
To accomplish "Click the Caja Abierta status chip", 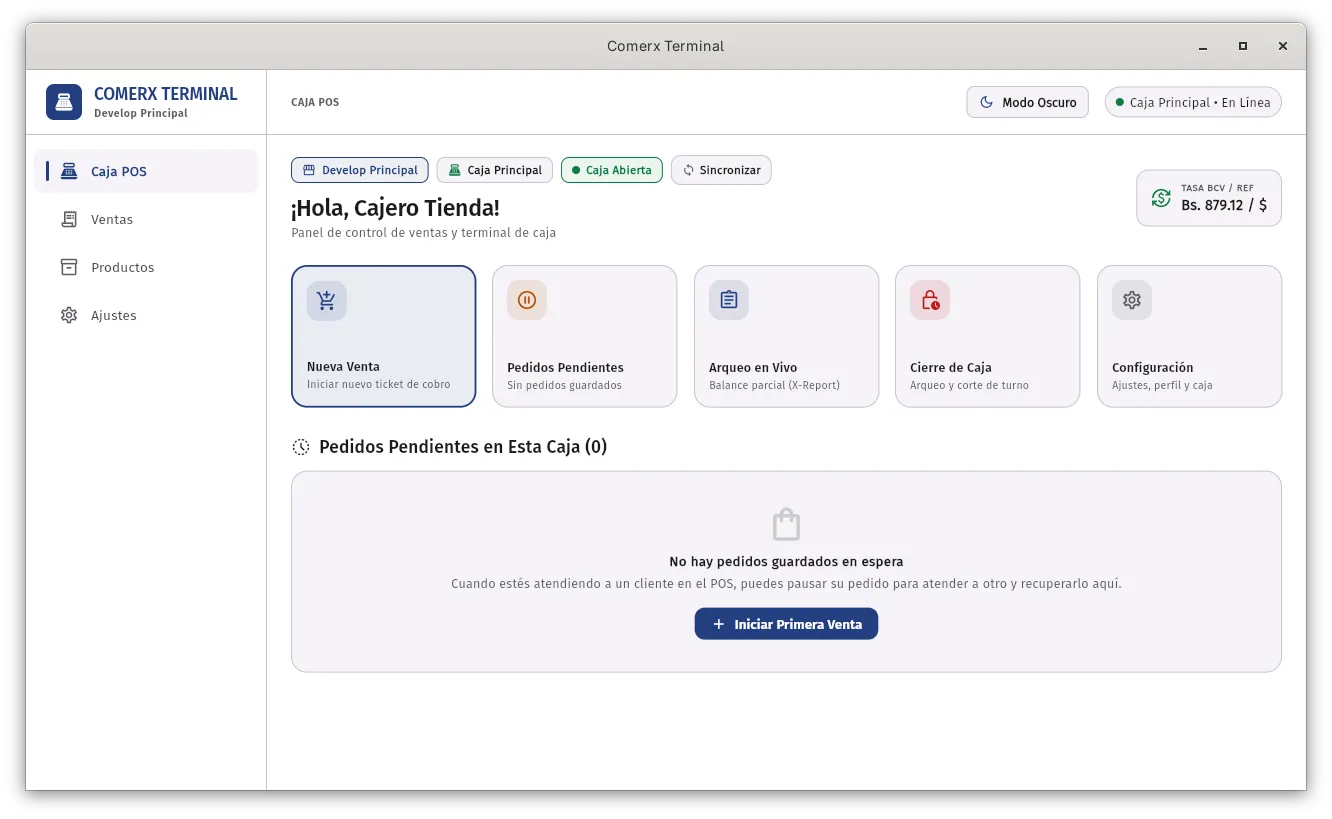I will 612,170.
